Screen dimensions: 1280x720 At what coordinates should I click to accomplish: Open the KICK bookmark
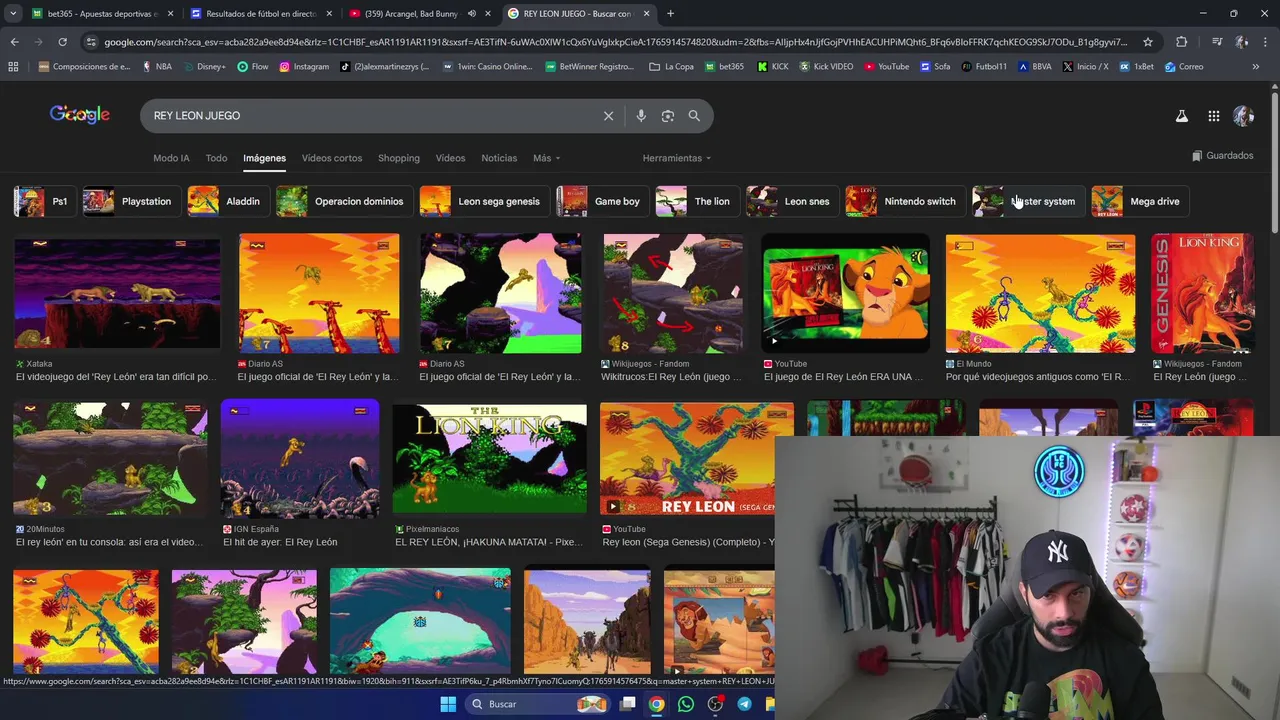point(773,67)
